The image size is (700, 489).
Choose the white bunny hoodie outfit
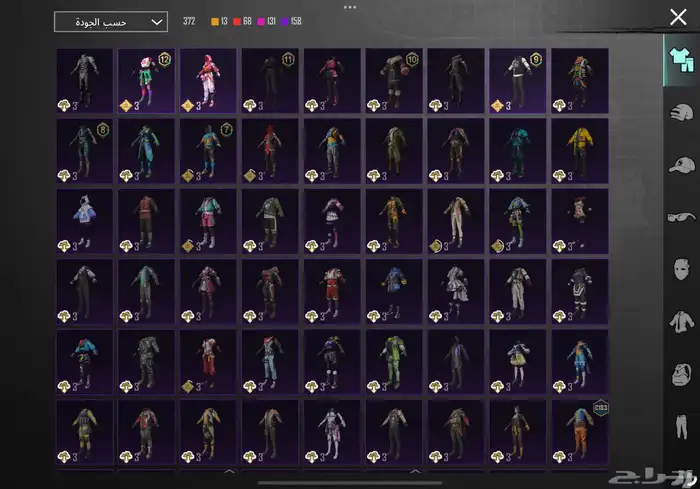(x=84, y=221)
